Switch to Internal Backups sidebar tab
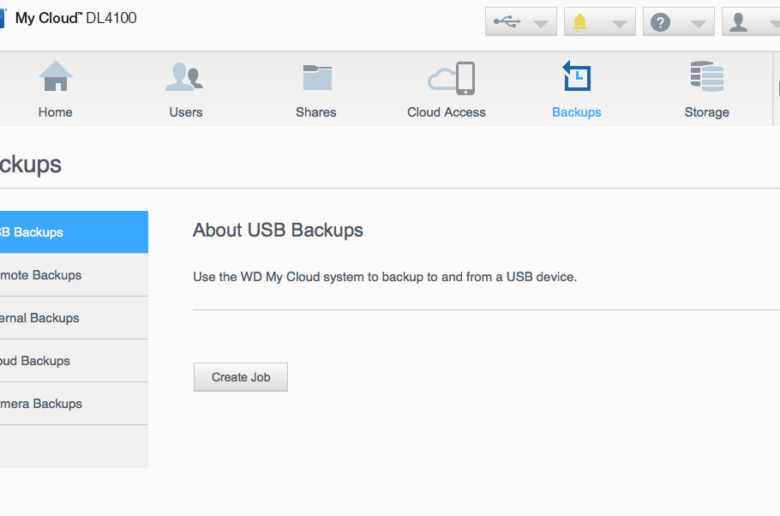 point(74,318)
